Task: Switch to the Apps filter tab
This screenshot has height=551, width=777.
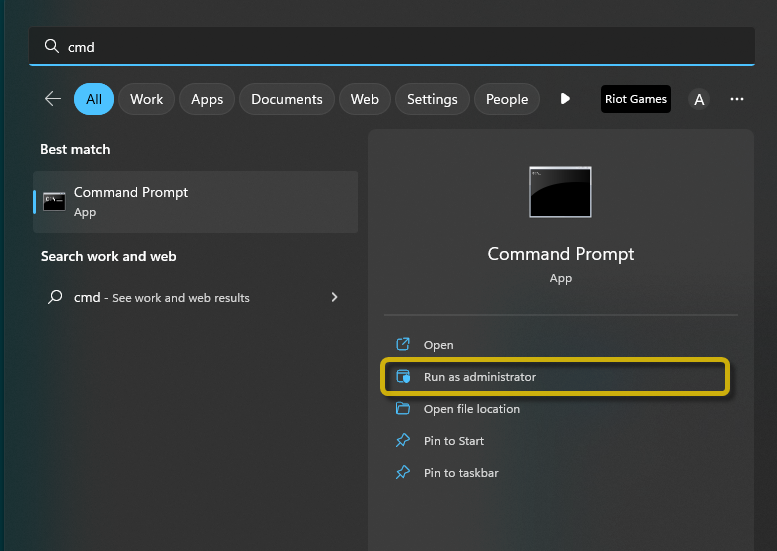Action: (207, 99)
